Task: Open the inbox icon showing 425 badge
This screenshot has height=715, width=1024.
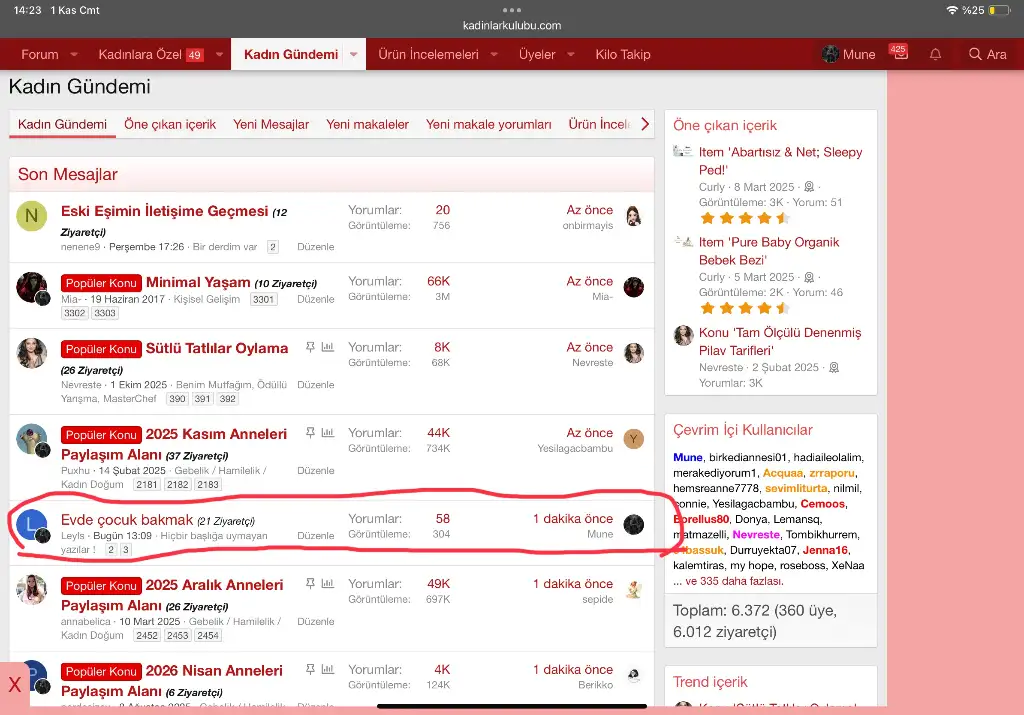Action: coord(900,54)
